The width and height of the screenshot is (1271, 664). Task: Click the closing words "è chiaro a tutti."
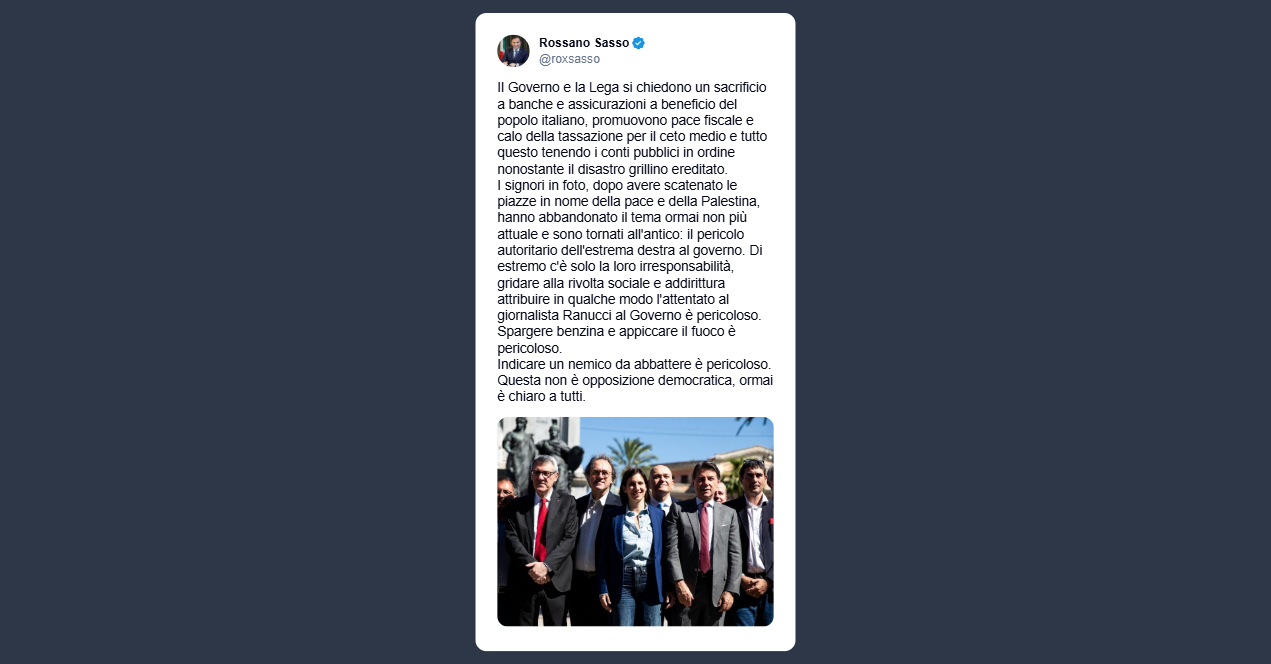click(x=541, y=396)
